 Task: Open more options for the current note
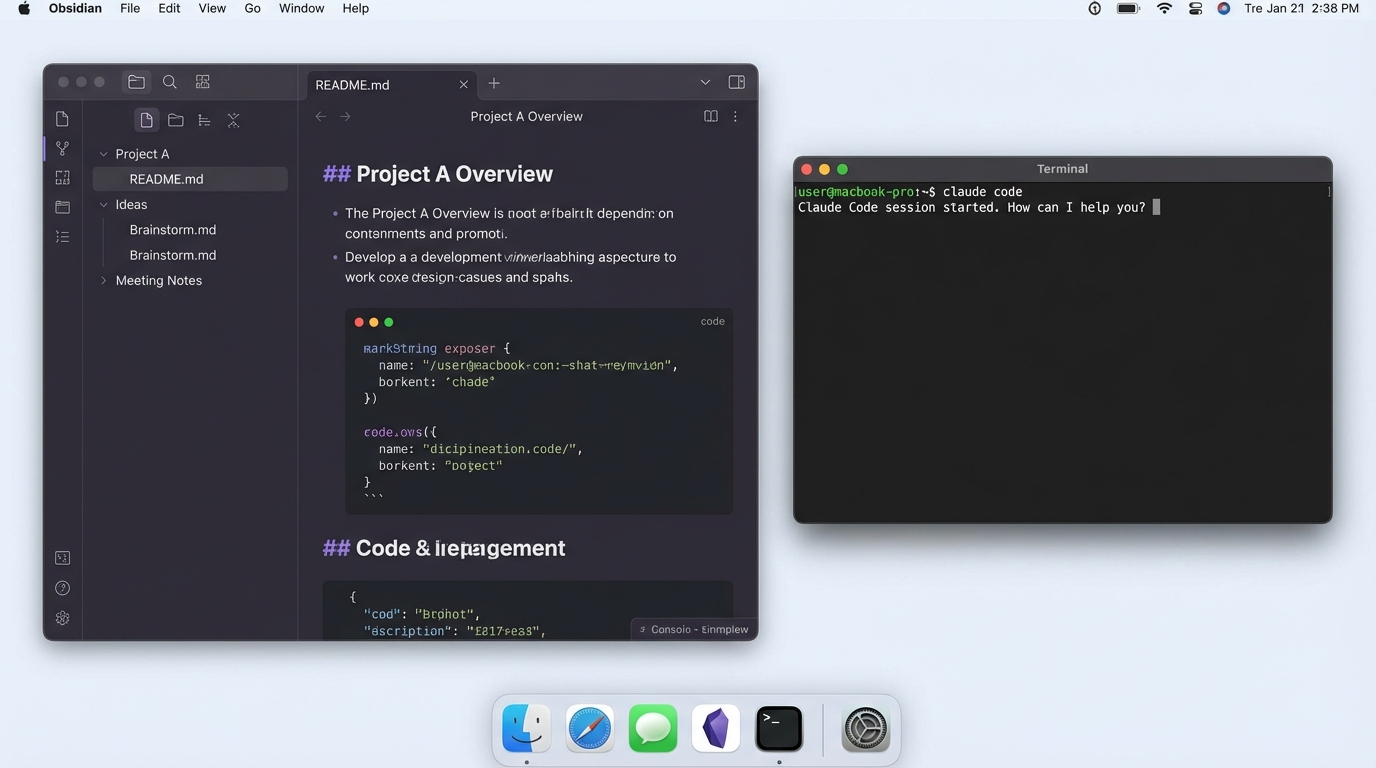pyautogui.click(x=735, y=116)
